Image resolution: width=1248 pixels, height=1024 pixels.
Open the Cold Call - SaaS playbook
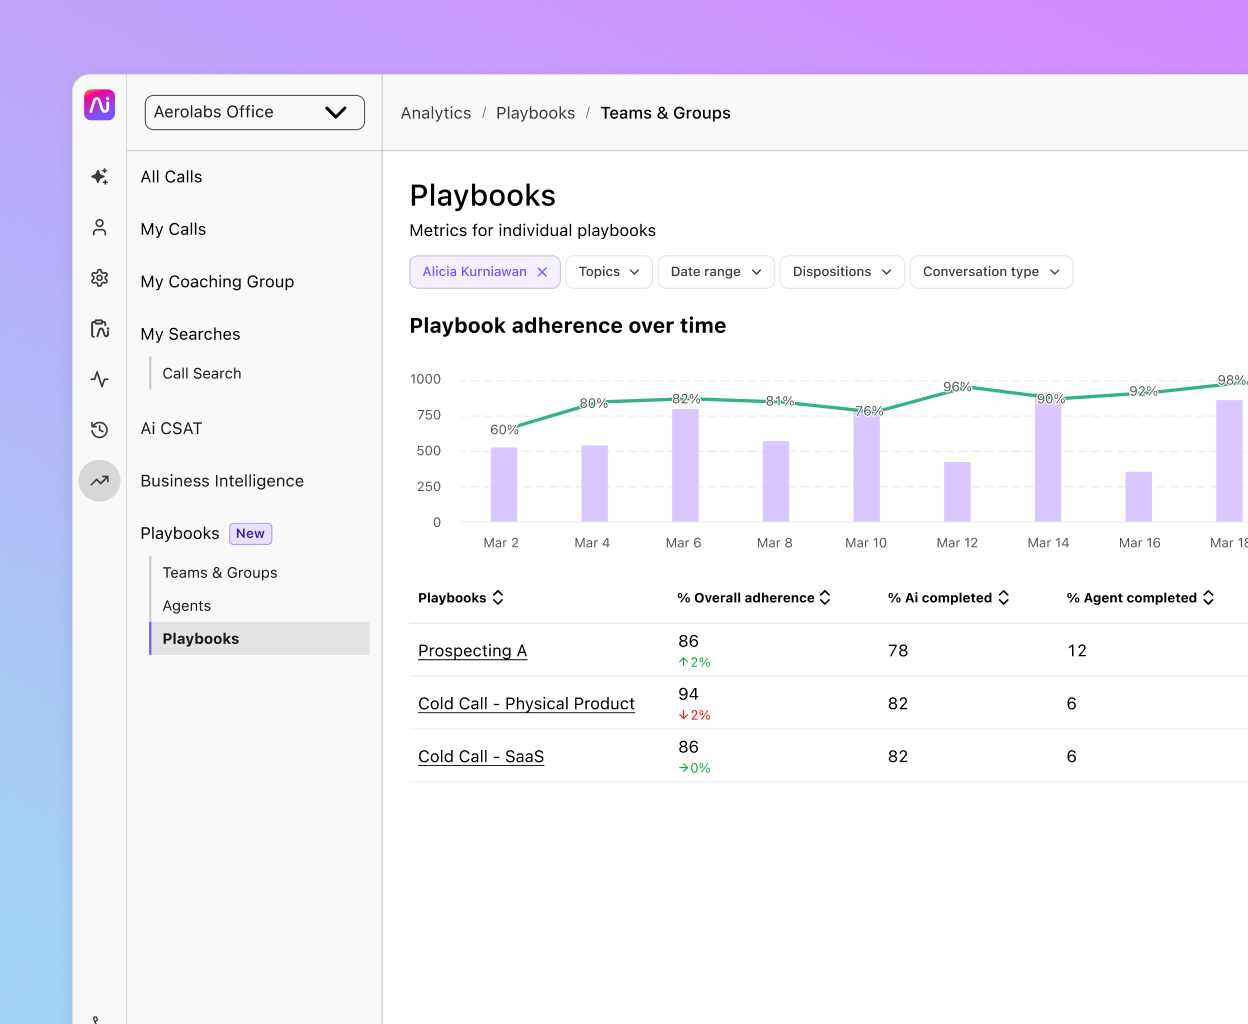[481, 756]
